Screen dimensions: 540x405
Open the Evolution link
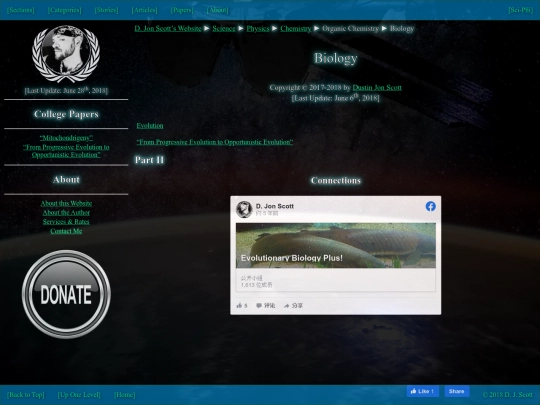(150, 126)
